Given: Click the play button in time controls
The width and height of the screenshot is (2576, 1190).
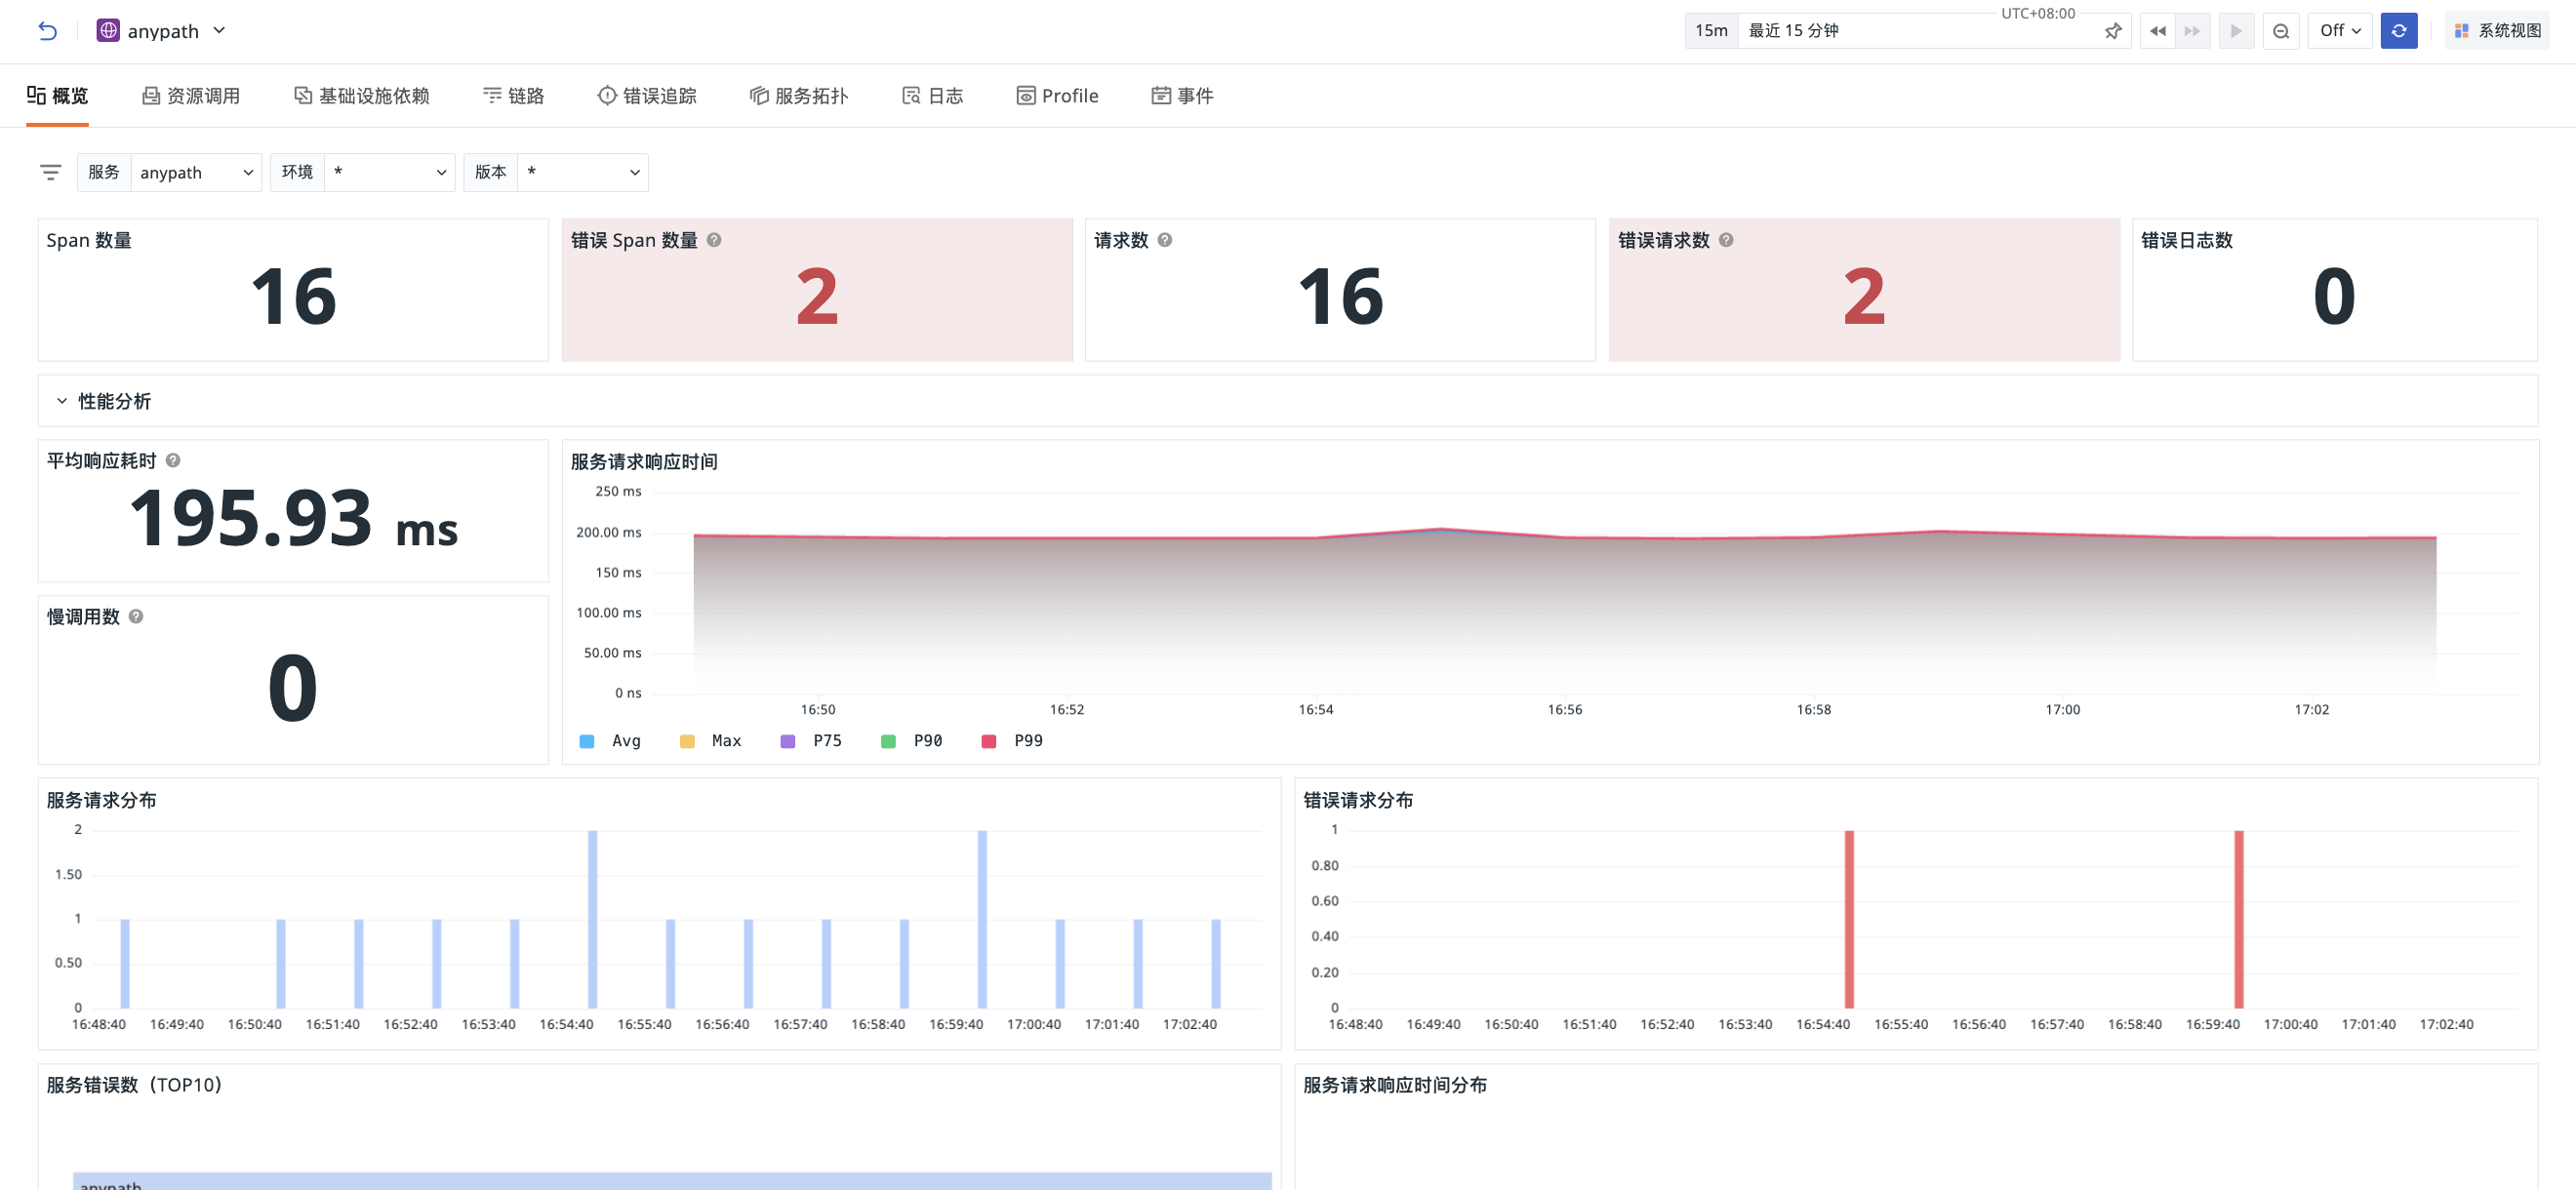Looking at the screenshot, I should click(2236, 31).
